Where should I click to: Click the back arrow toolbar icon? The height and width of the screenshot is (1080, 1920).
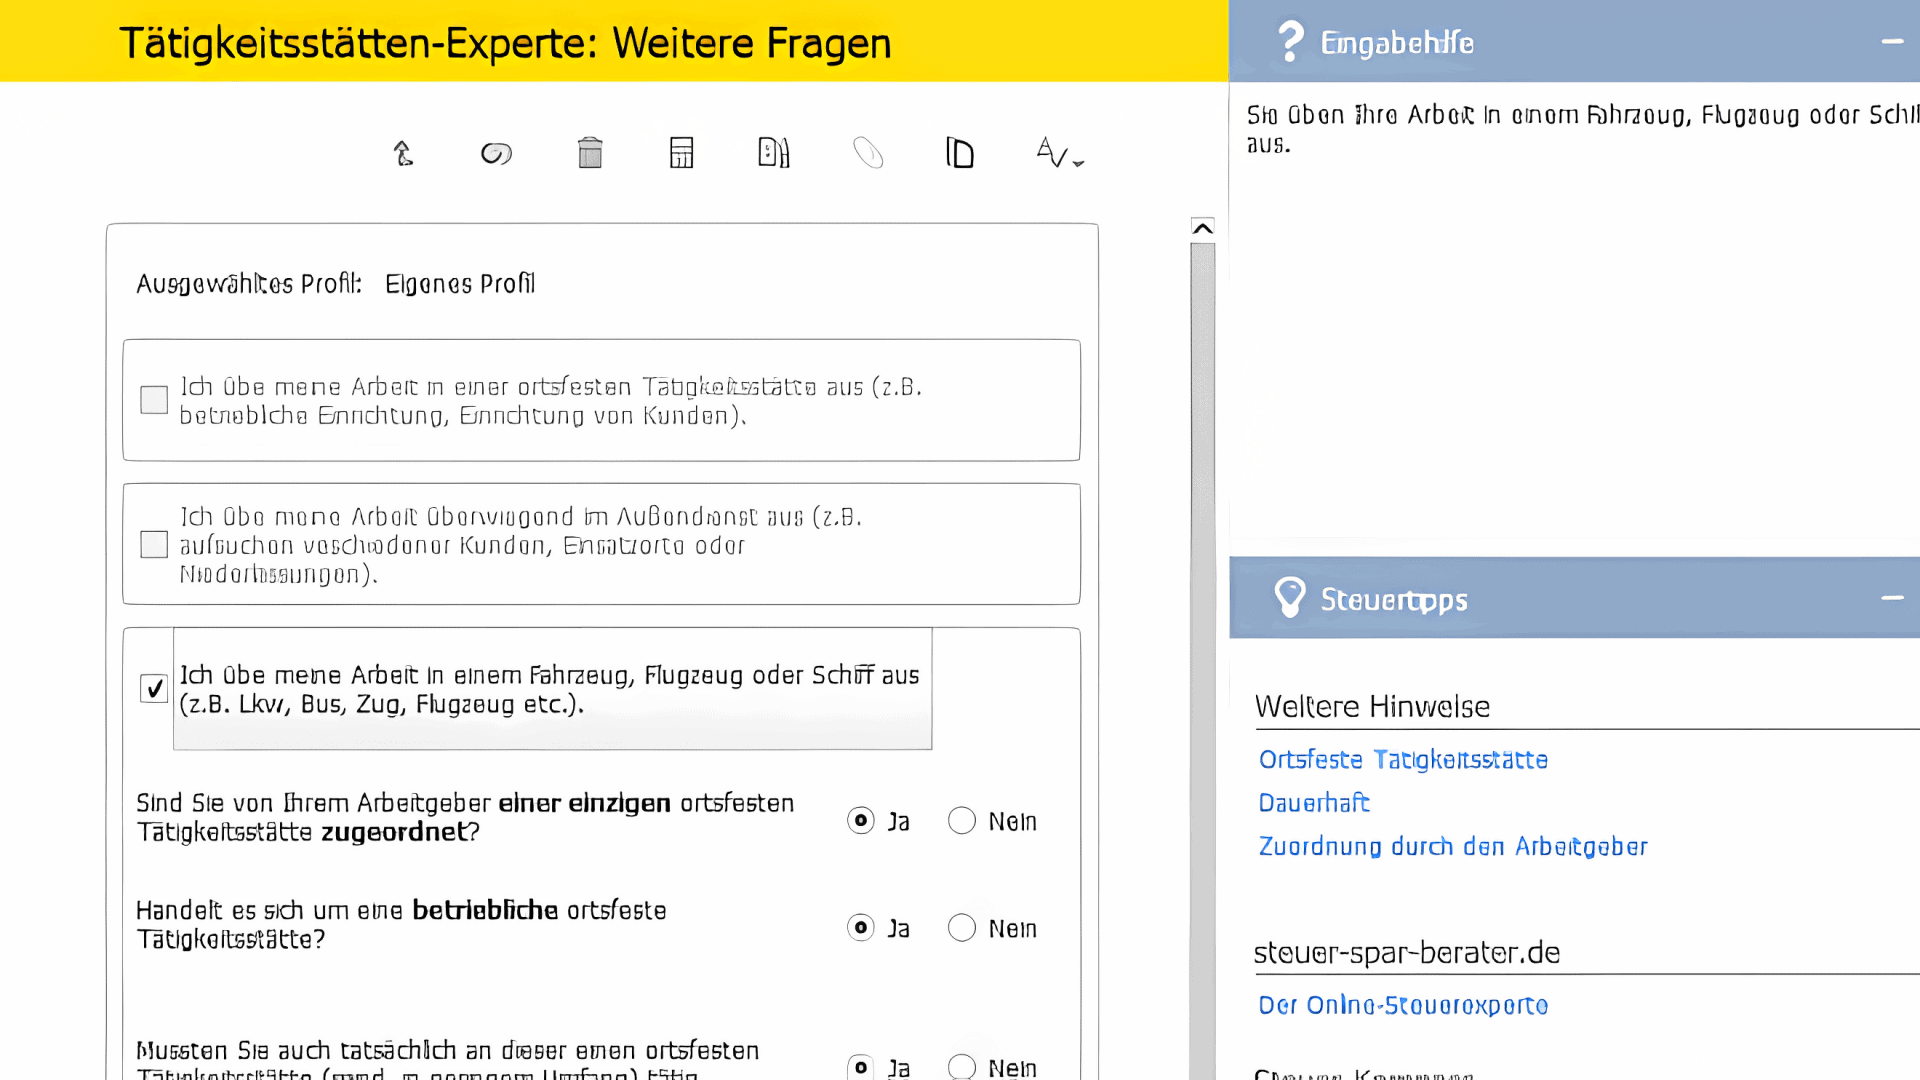click(x=403, y=152)
